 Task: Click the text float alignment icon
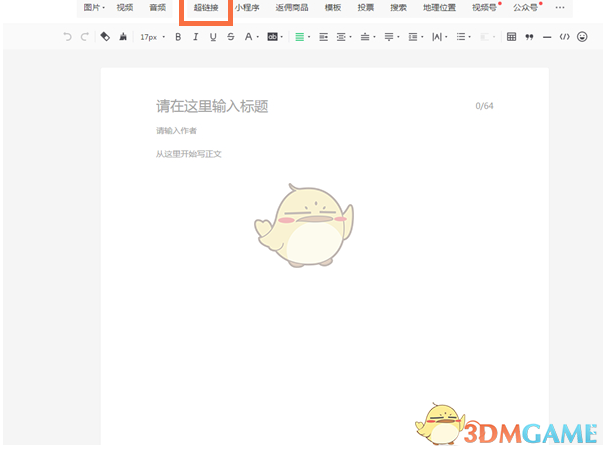tap(341, 37)
